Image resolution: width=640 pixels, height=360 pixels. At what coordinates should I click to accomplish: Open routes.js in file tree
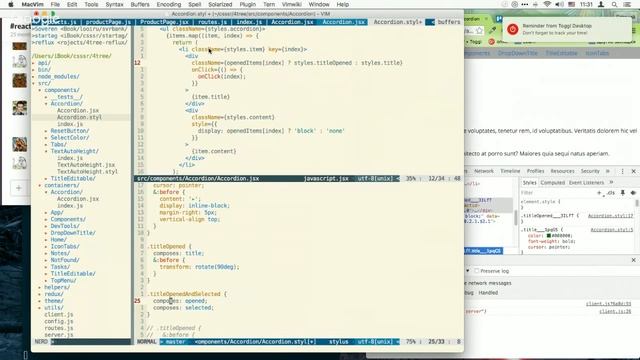pyautogui.click(x=59, y=328)
